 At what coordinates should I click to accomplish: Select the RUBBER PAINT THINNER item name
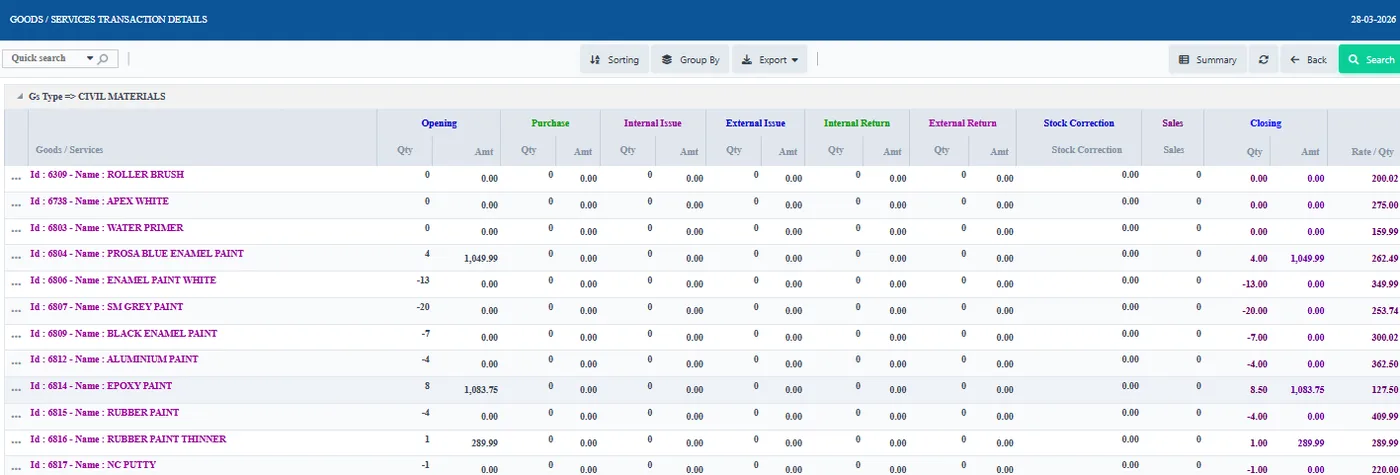[x=128, y=439]
